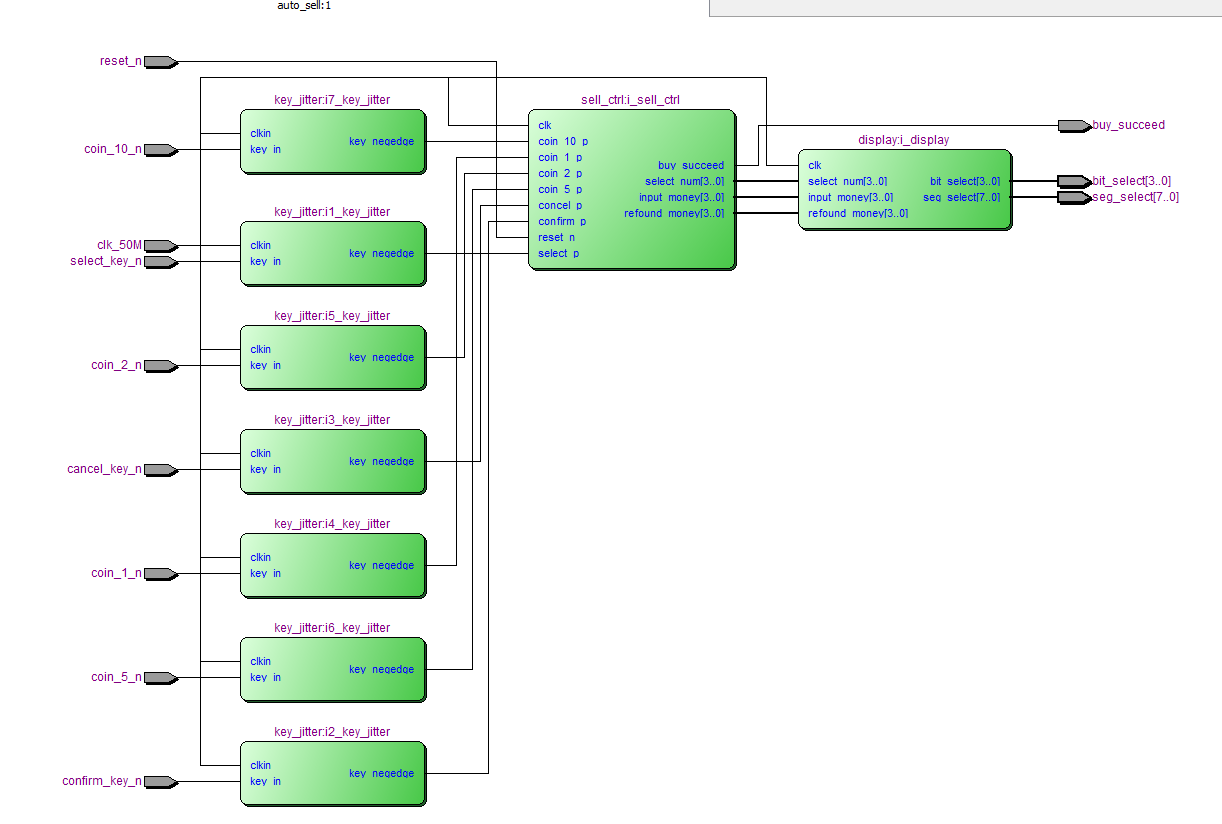Click the key_jitter:i5_key_jitter block
Viewport: 1222px width, 824px height.
tap(333, 358)
